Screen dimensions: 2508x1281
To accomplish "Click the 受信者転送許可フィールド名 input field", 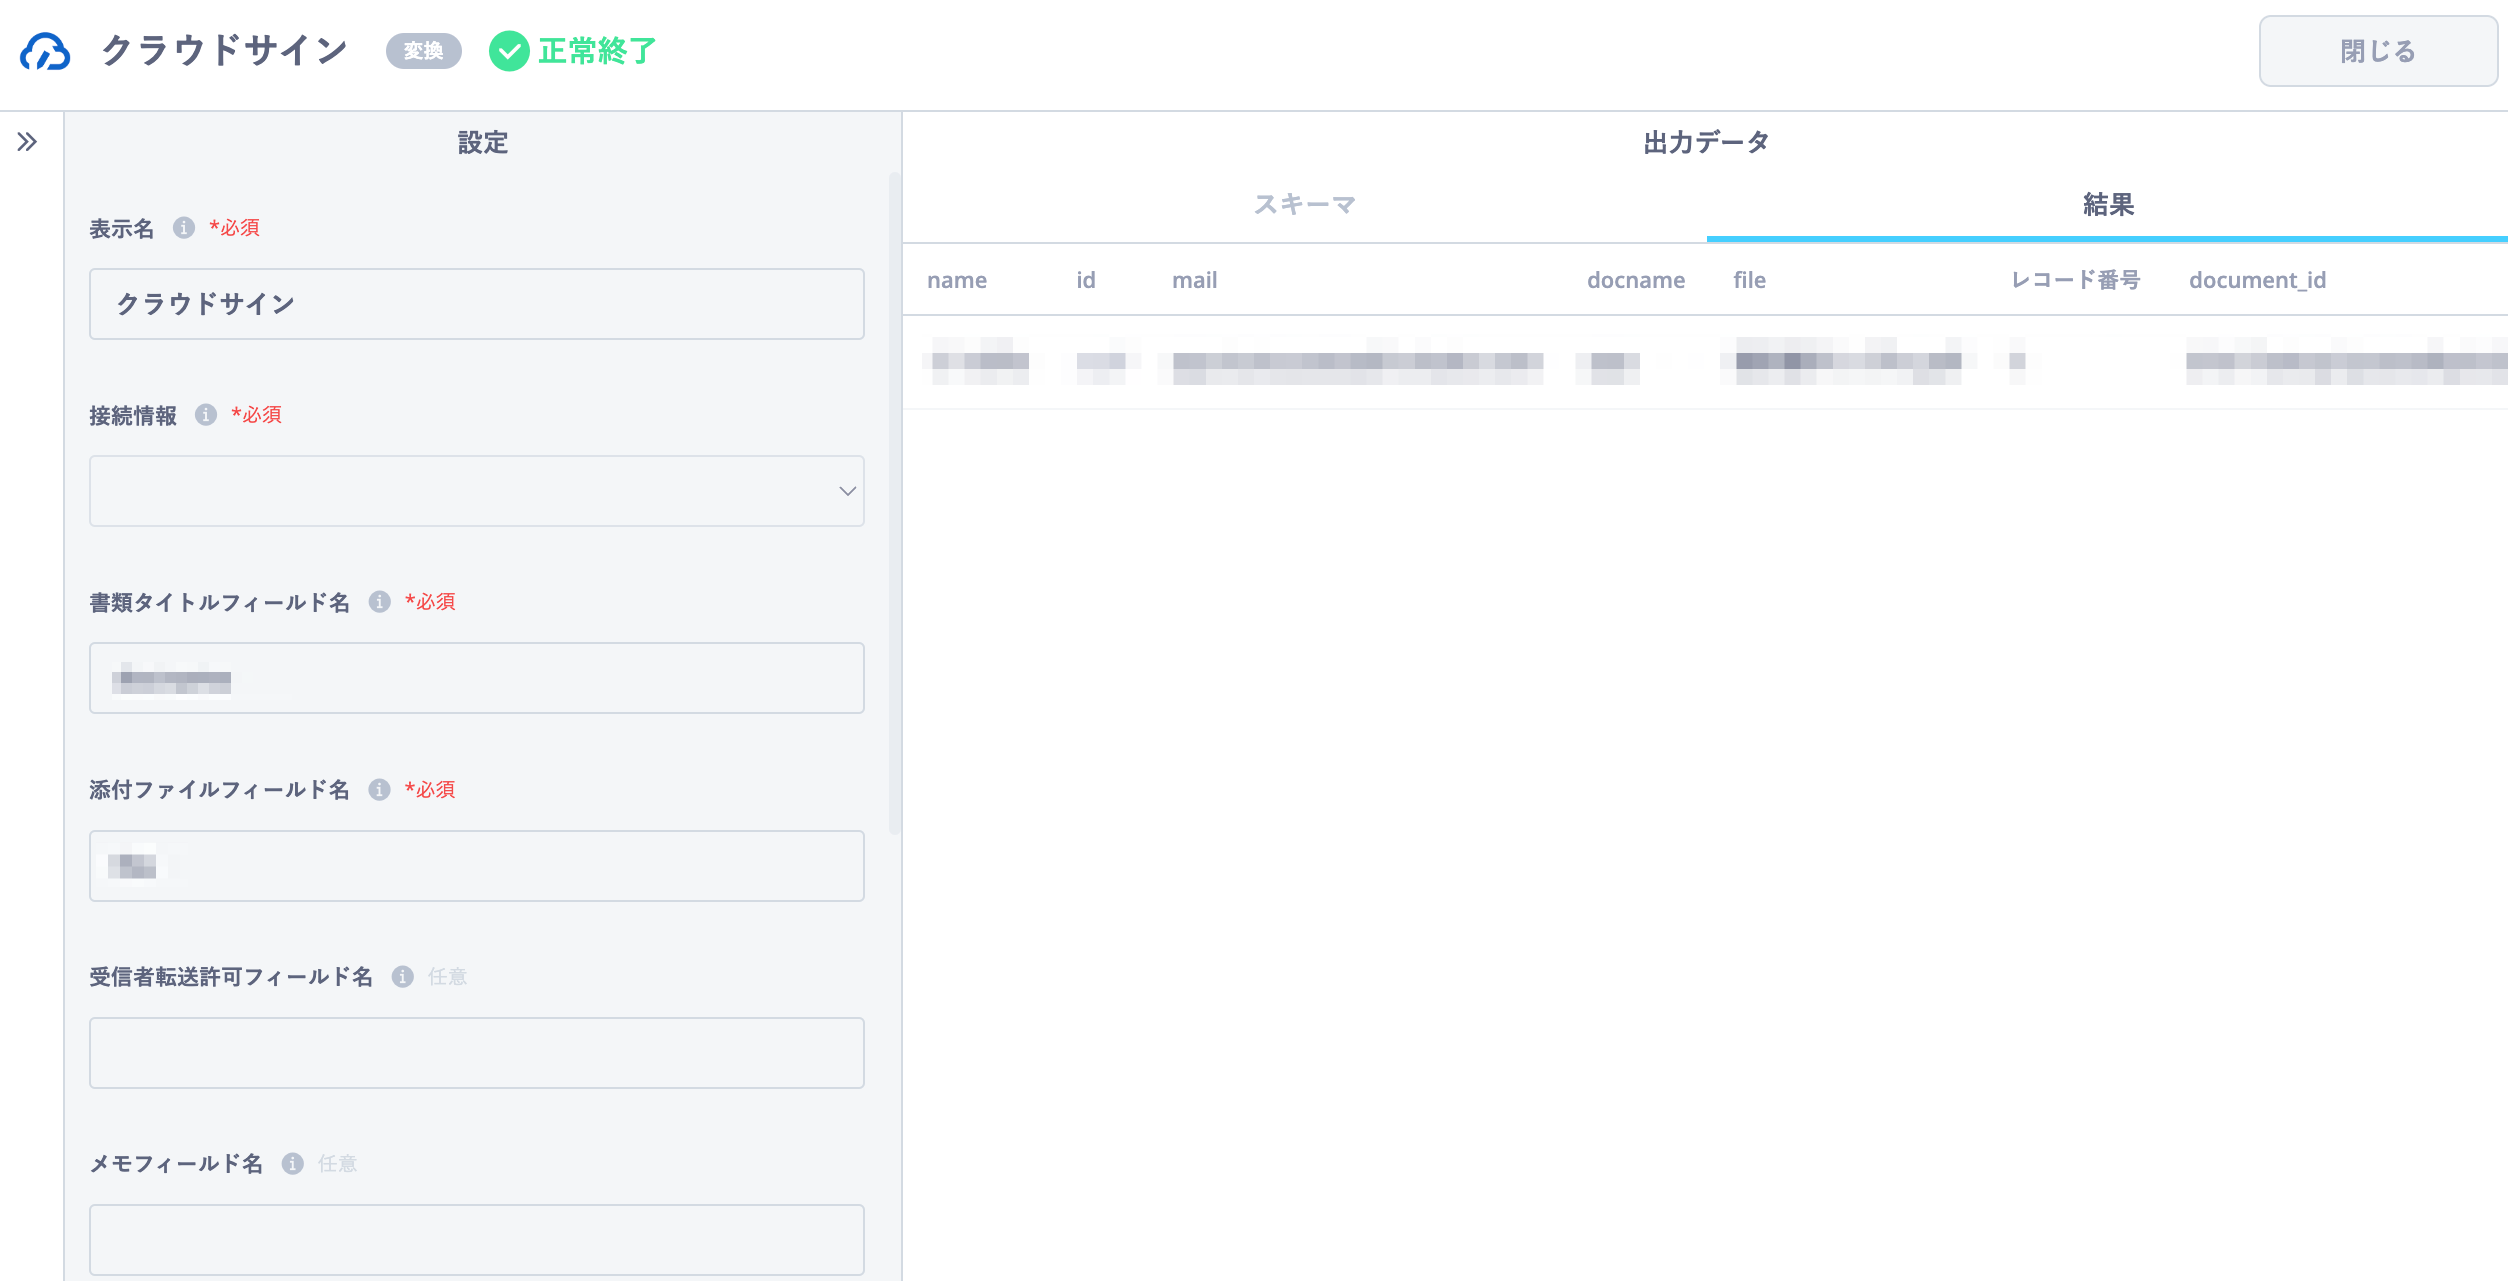I will pos(477,1053).
